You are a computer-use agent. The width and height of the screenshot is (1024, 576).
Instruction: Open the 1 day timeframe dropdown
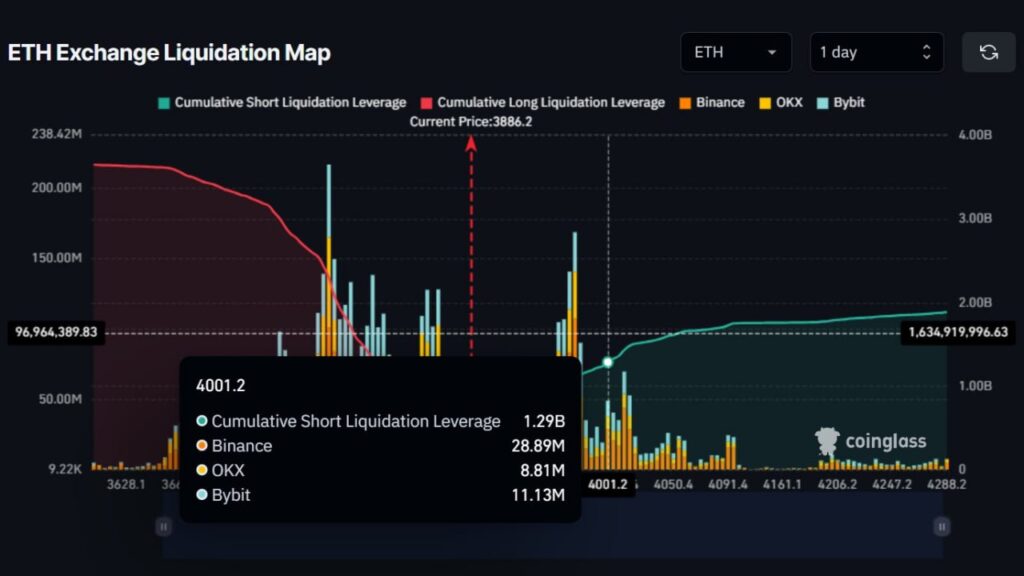point(875,52)
